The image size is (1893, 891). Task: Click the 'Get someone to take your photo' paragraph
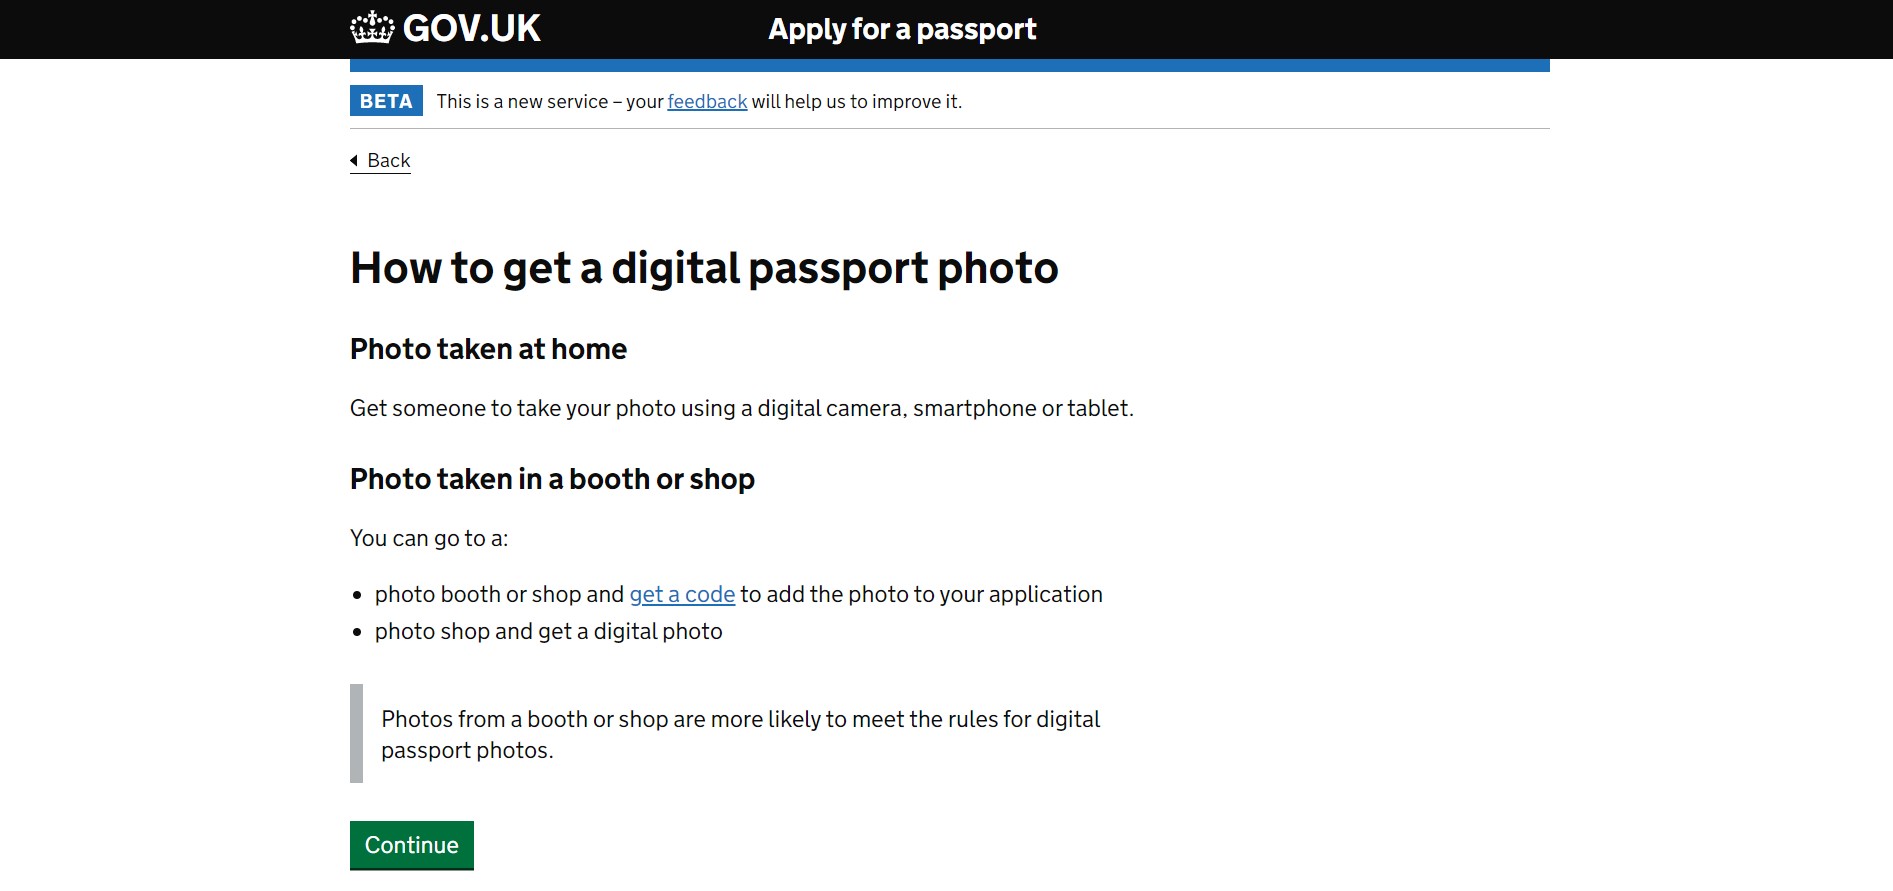[741, 408]
